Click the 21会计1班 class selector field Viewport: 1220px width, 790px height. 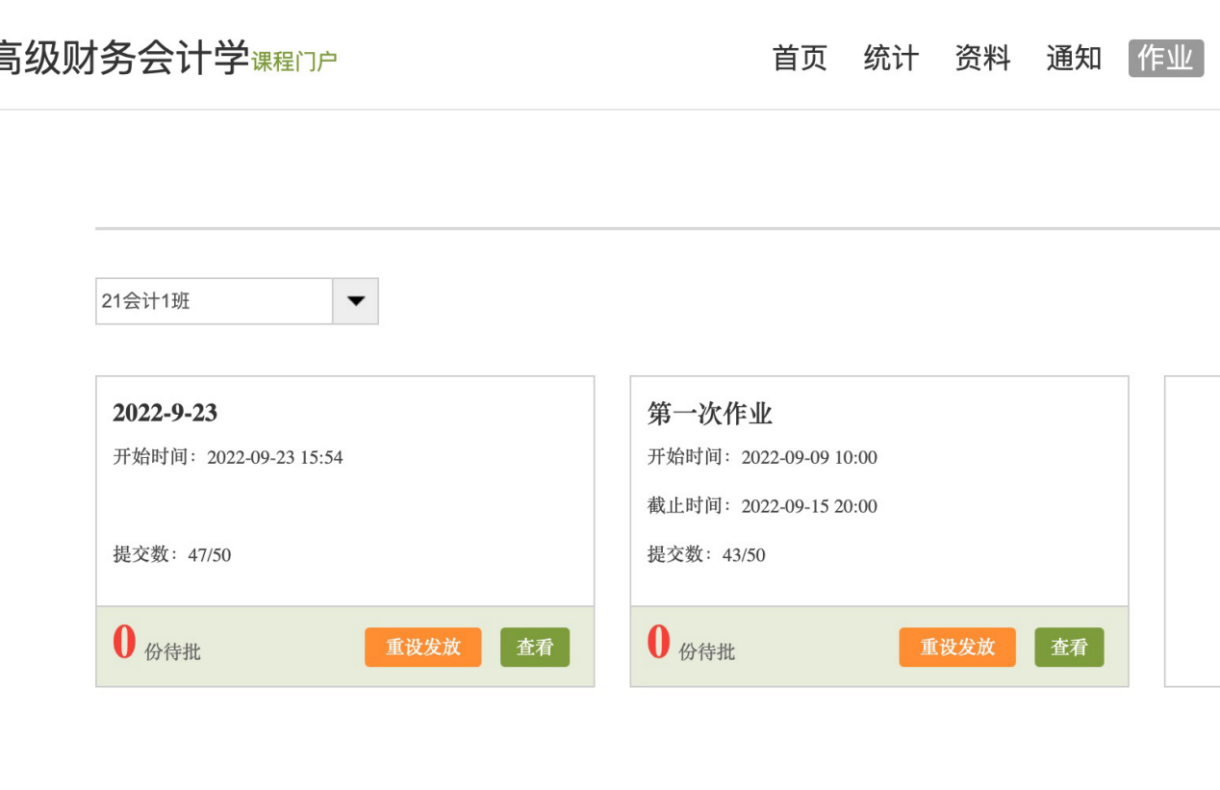coord(213,301)
